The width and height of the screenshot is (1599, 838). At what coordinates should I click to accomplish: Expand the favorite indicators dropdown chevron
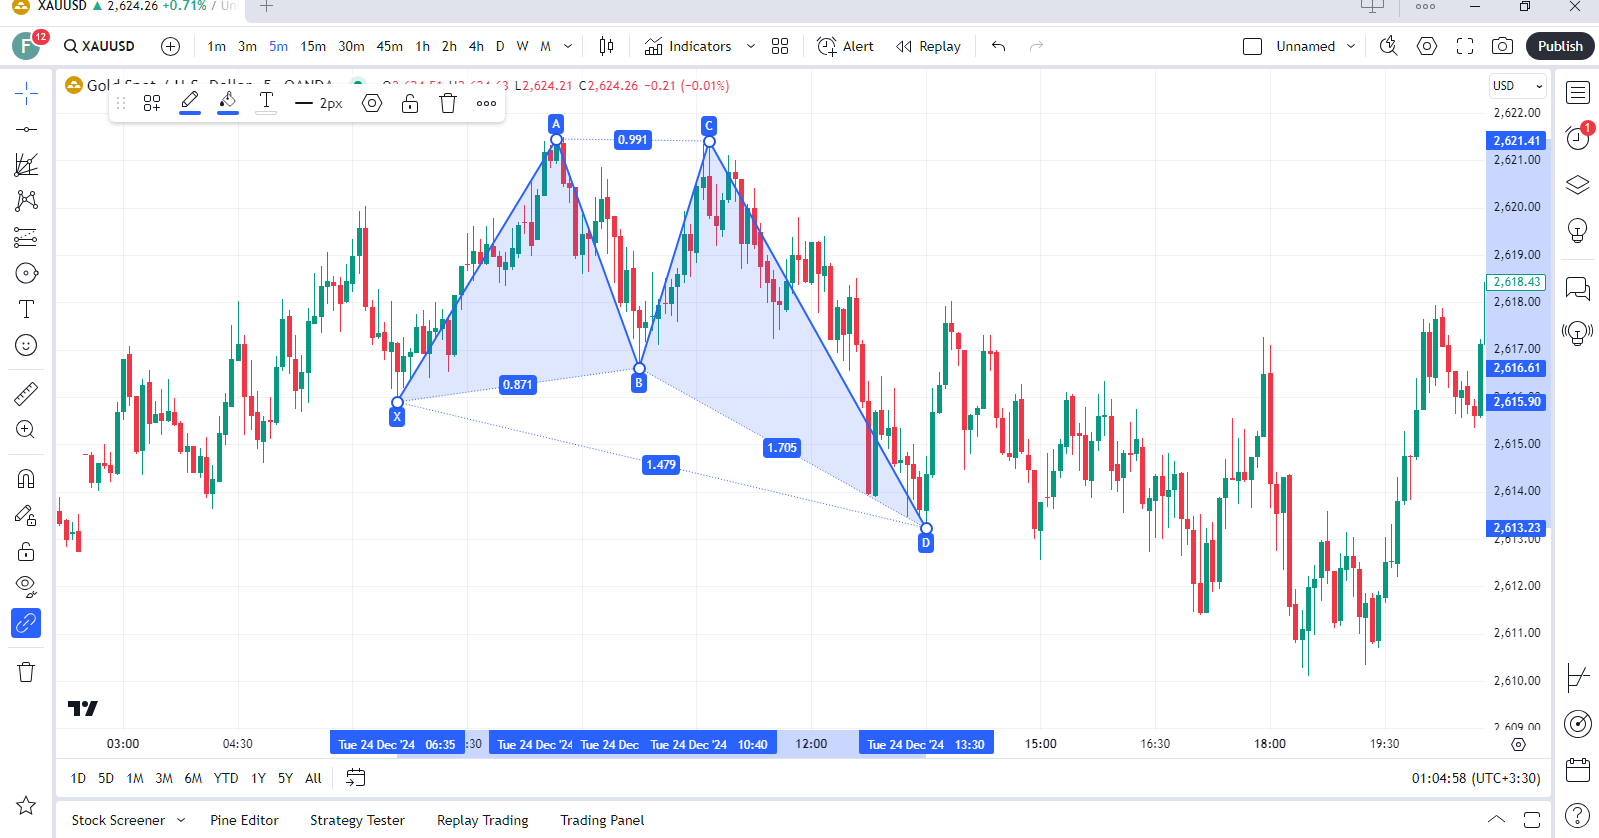coord(751,46)
